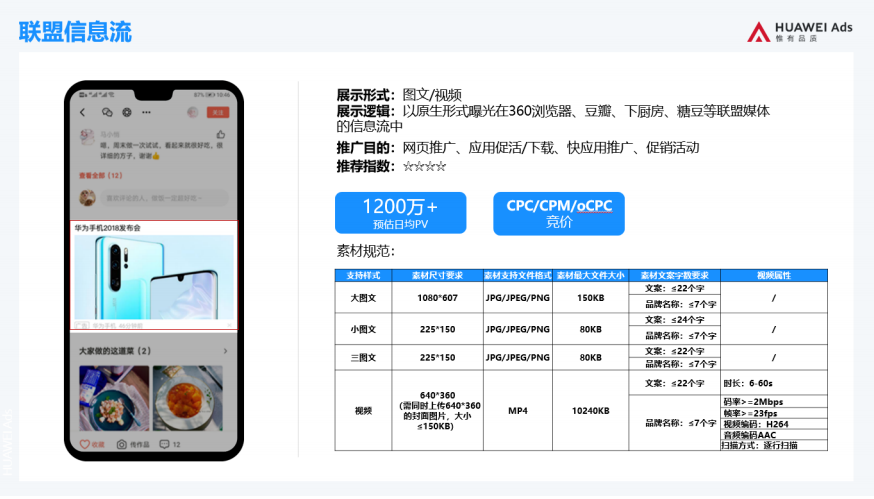Like the comment with the thumbs-up icon
The image size is (874, 499).
point(221,134)
